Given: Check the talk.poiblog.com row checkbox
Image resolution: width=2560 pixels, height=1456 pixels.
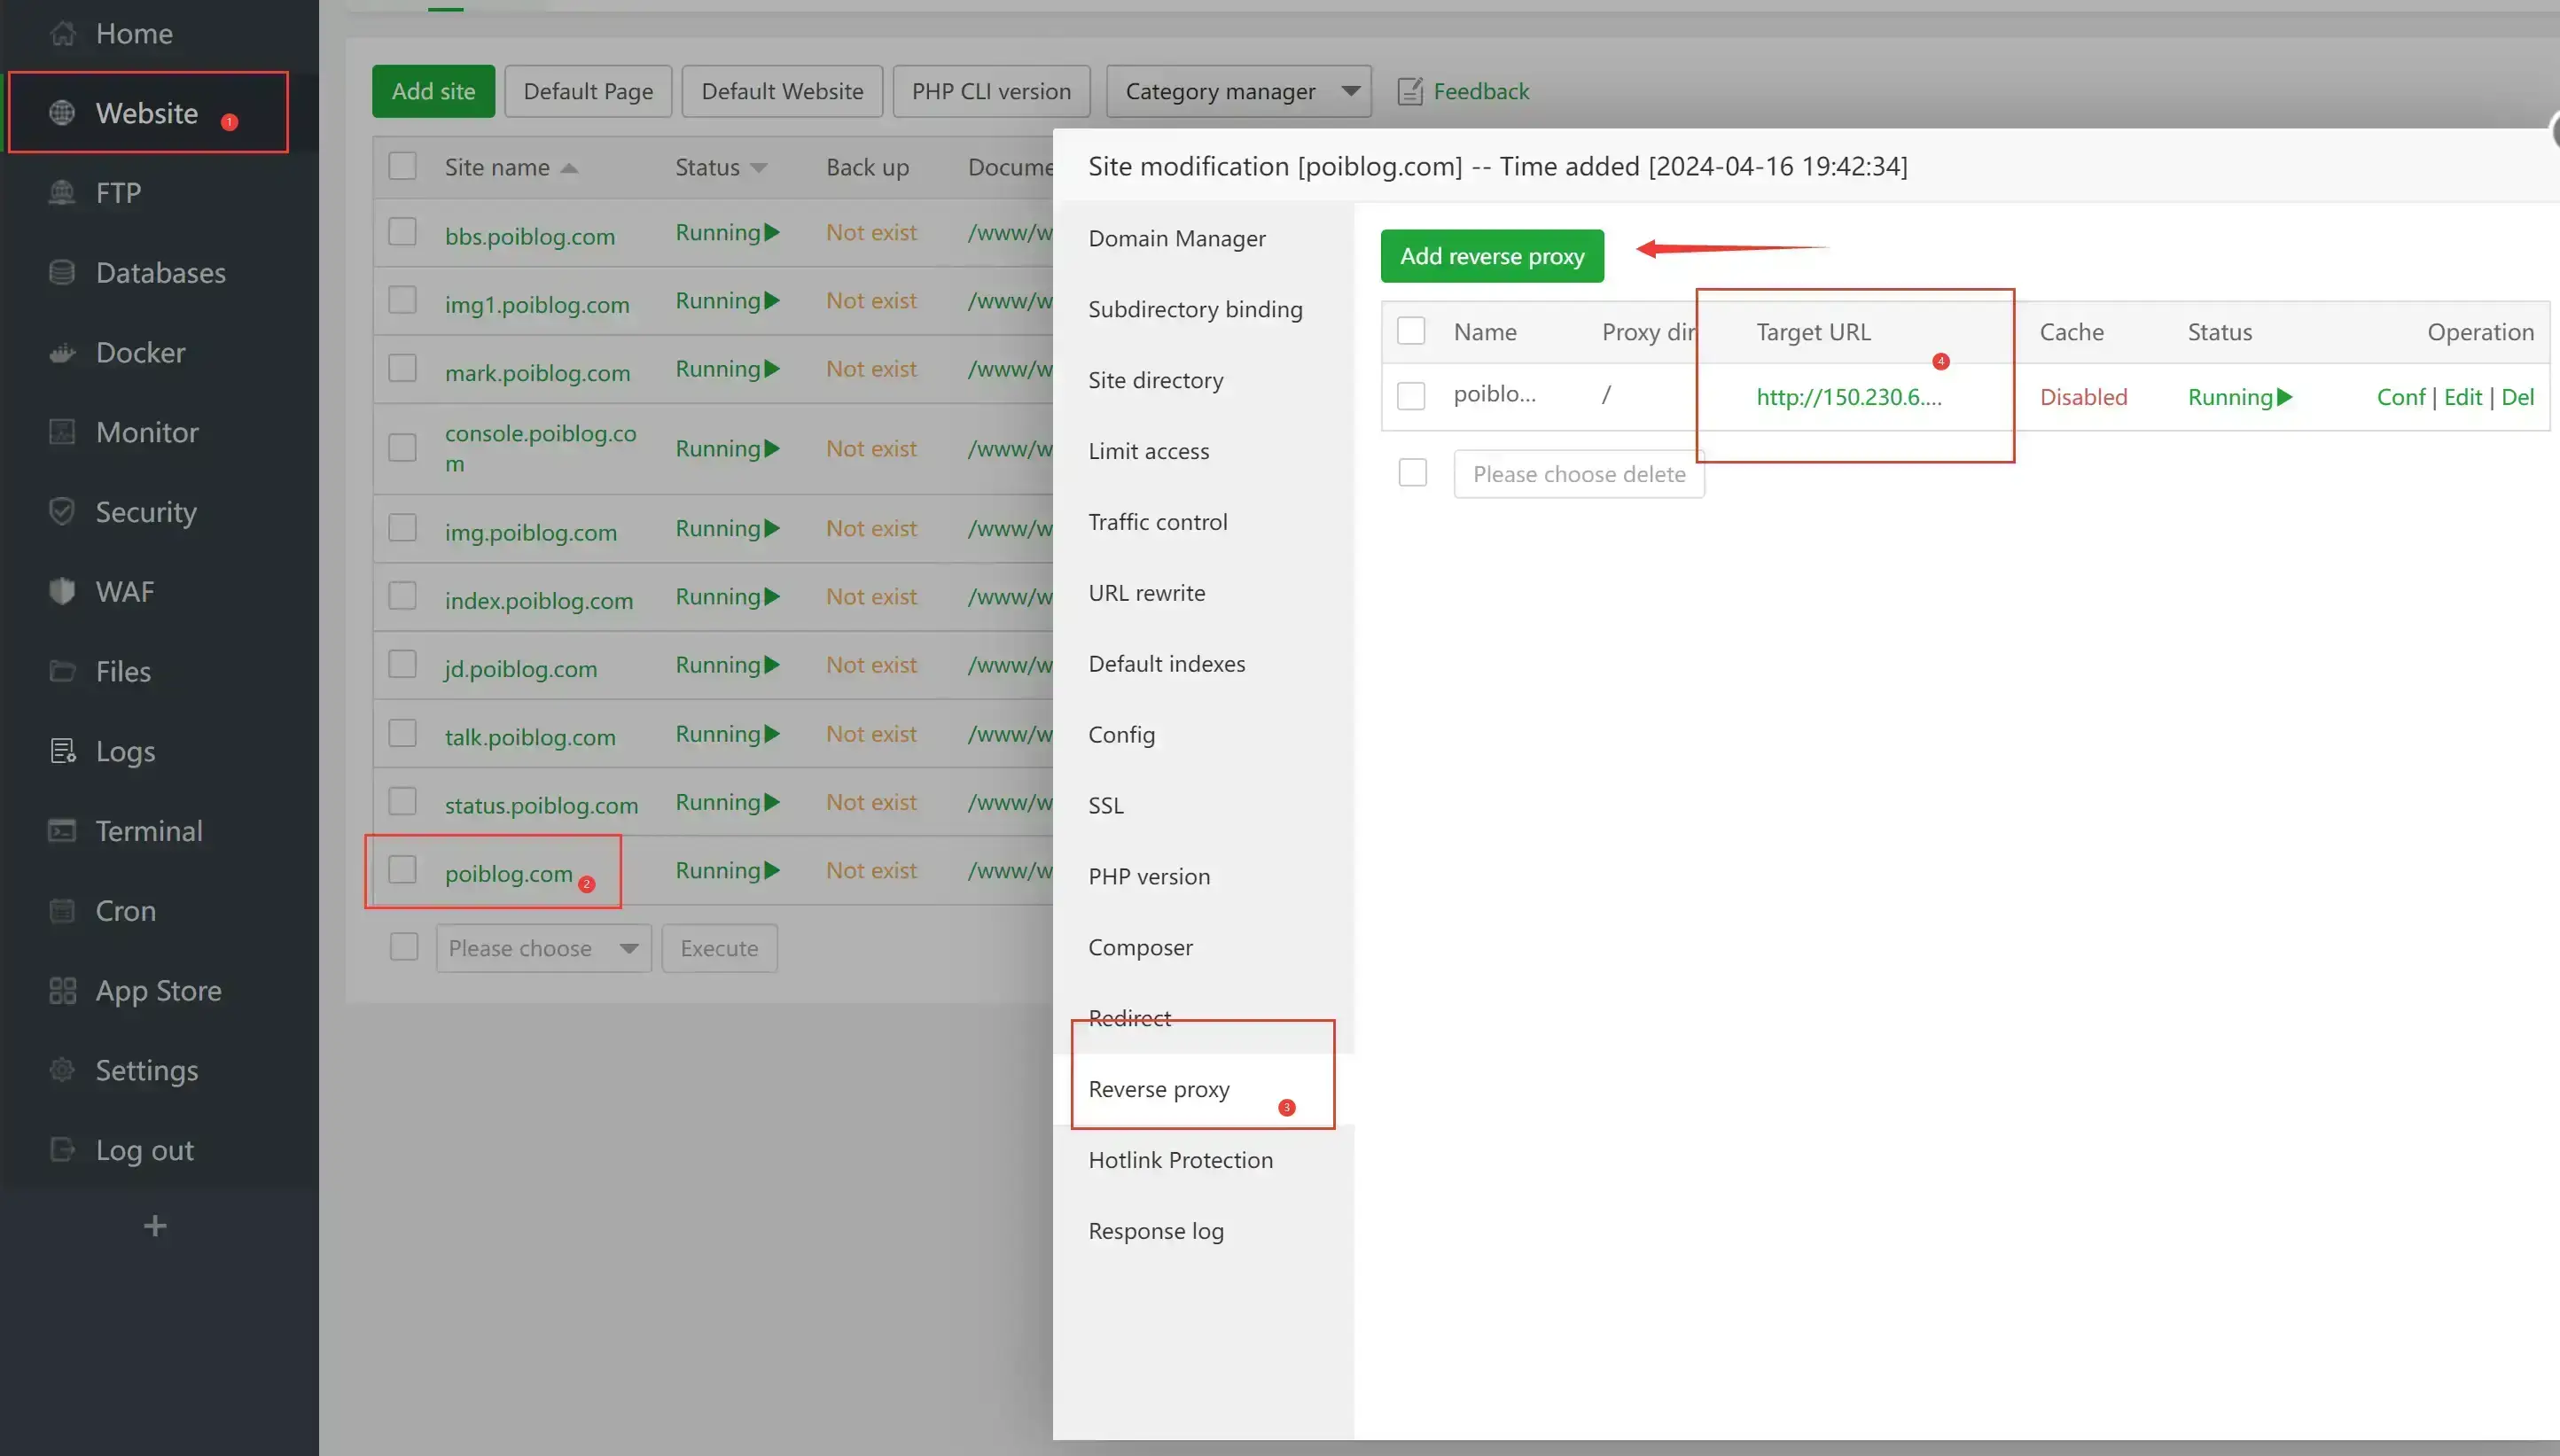Looking at the screenshot, I should (402, 733).
